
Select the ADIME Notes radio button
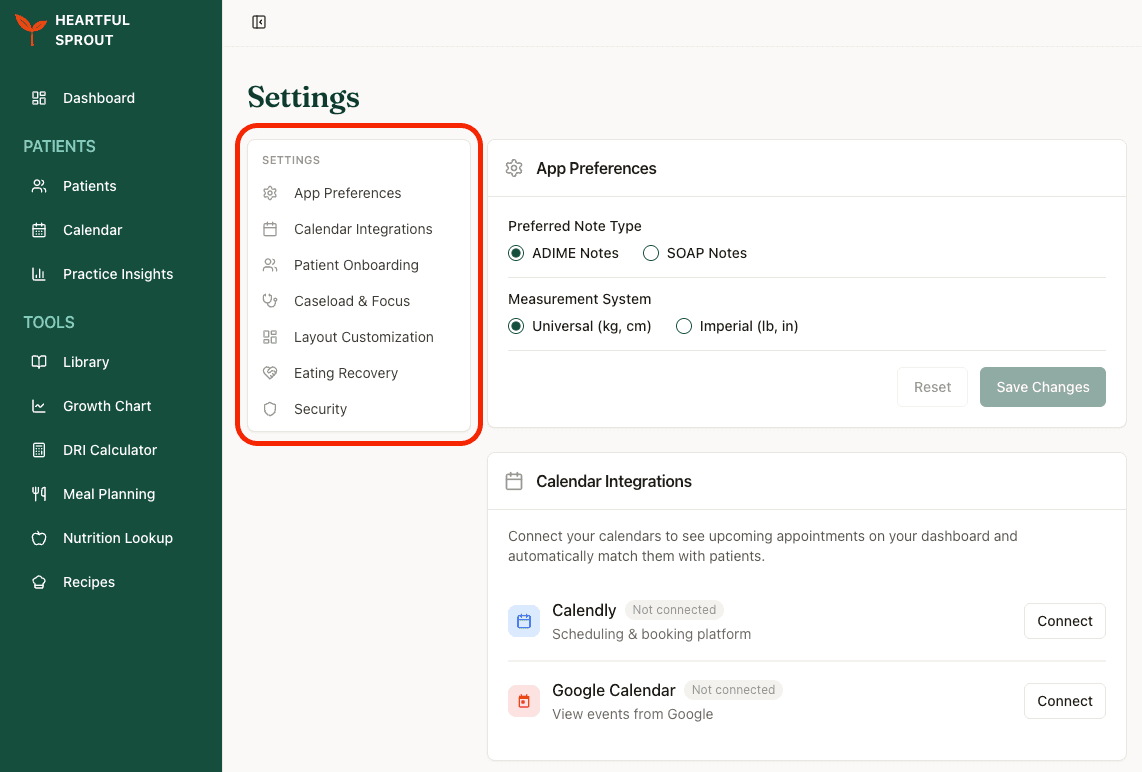516,253
